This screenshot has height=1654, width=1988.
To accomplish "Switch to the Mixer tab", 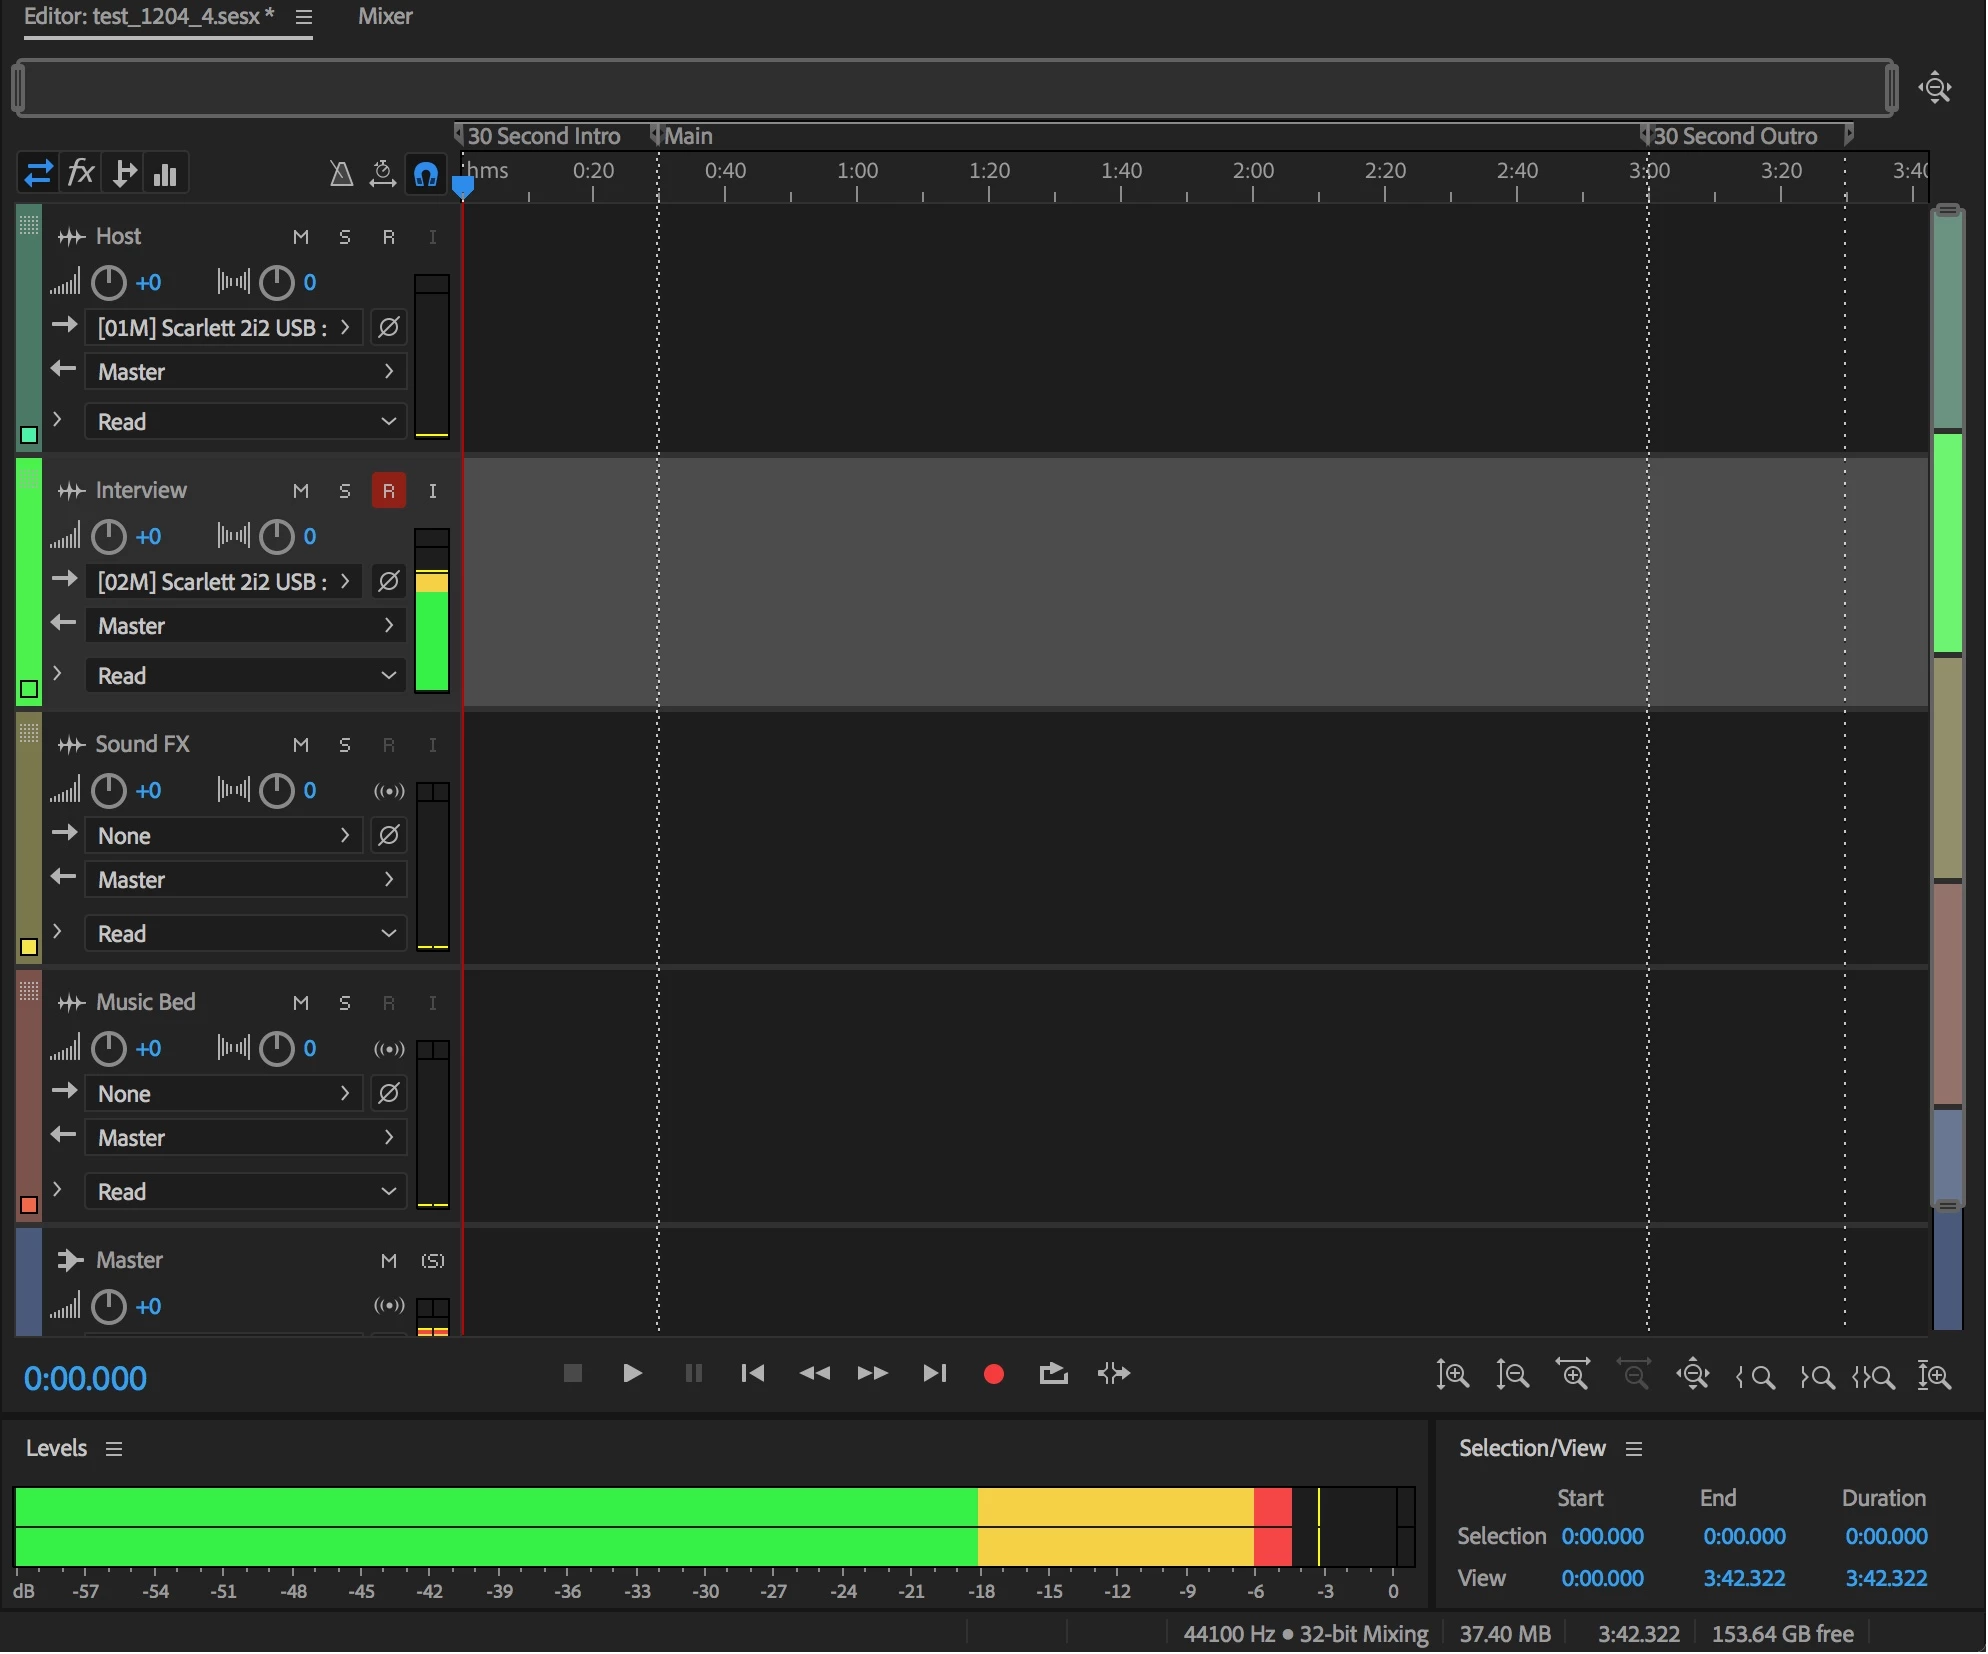I will pyautogui.click(x=385, y=17).
